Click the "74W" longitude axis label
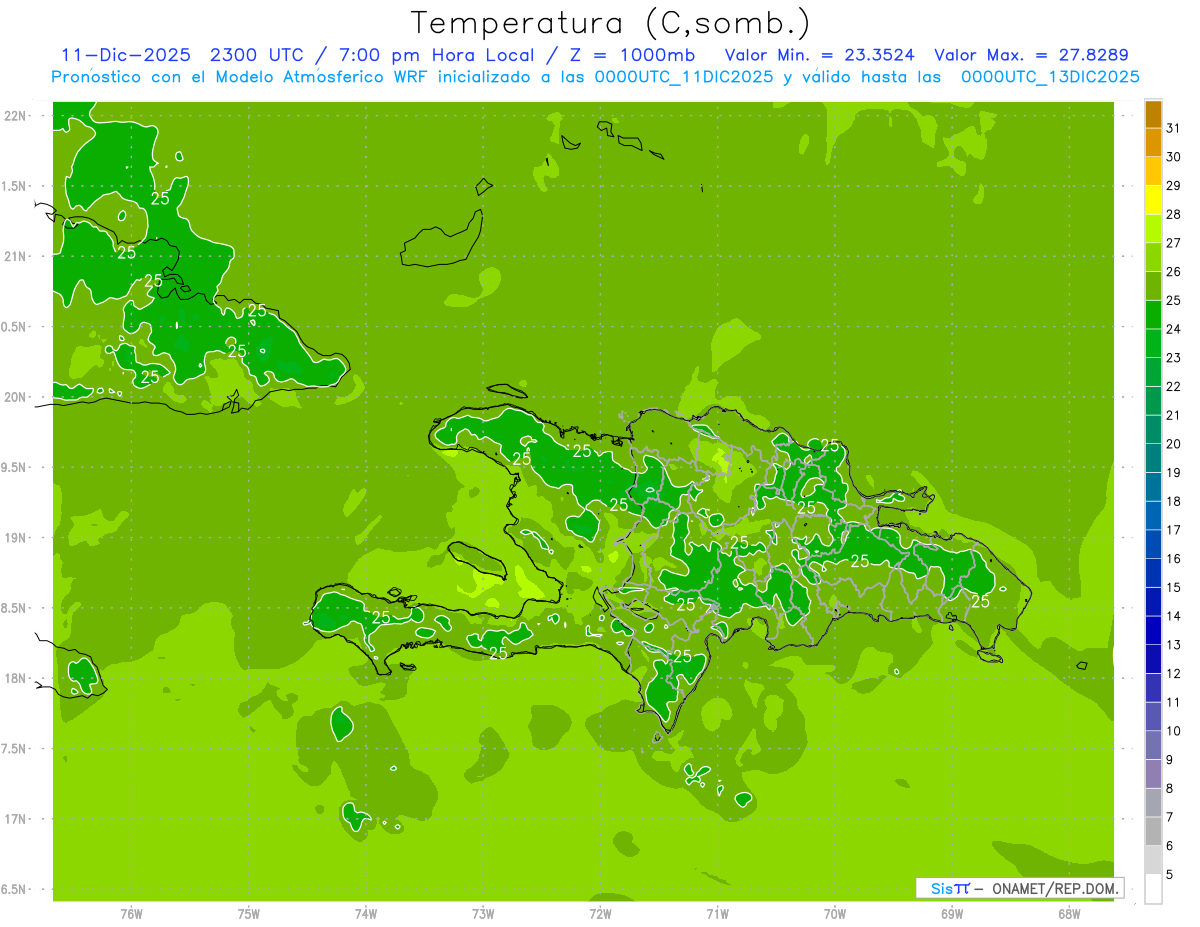This screenshot has width=1200, height=927. [366, 914]
